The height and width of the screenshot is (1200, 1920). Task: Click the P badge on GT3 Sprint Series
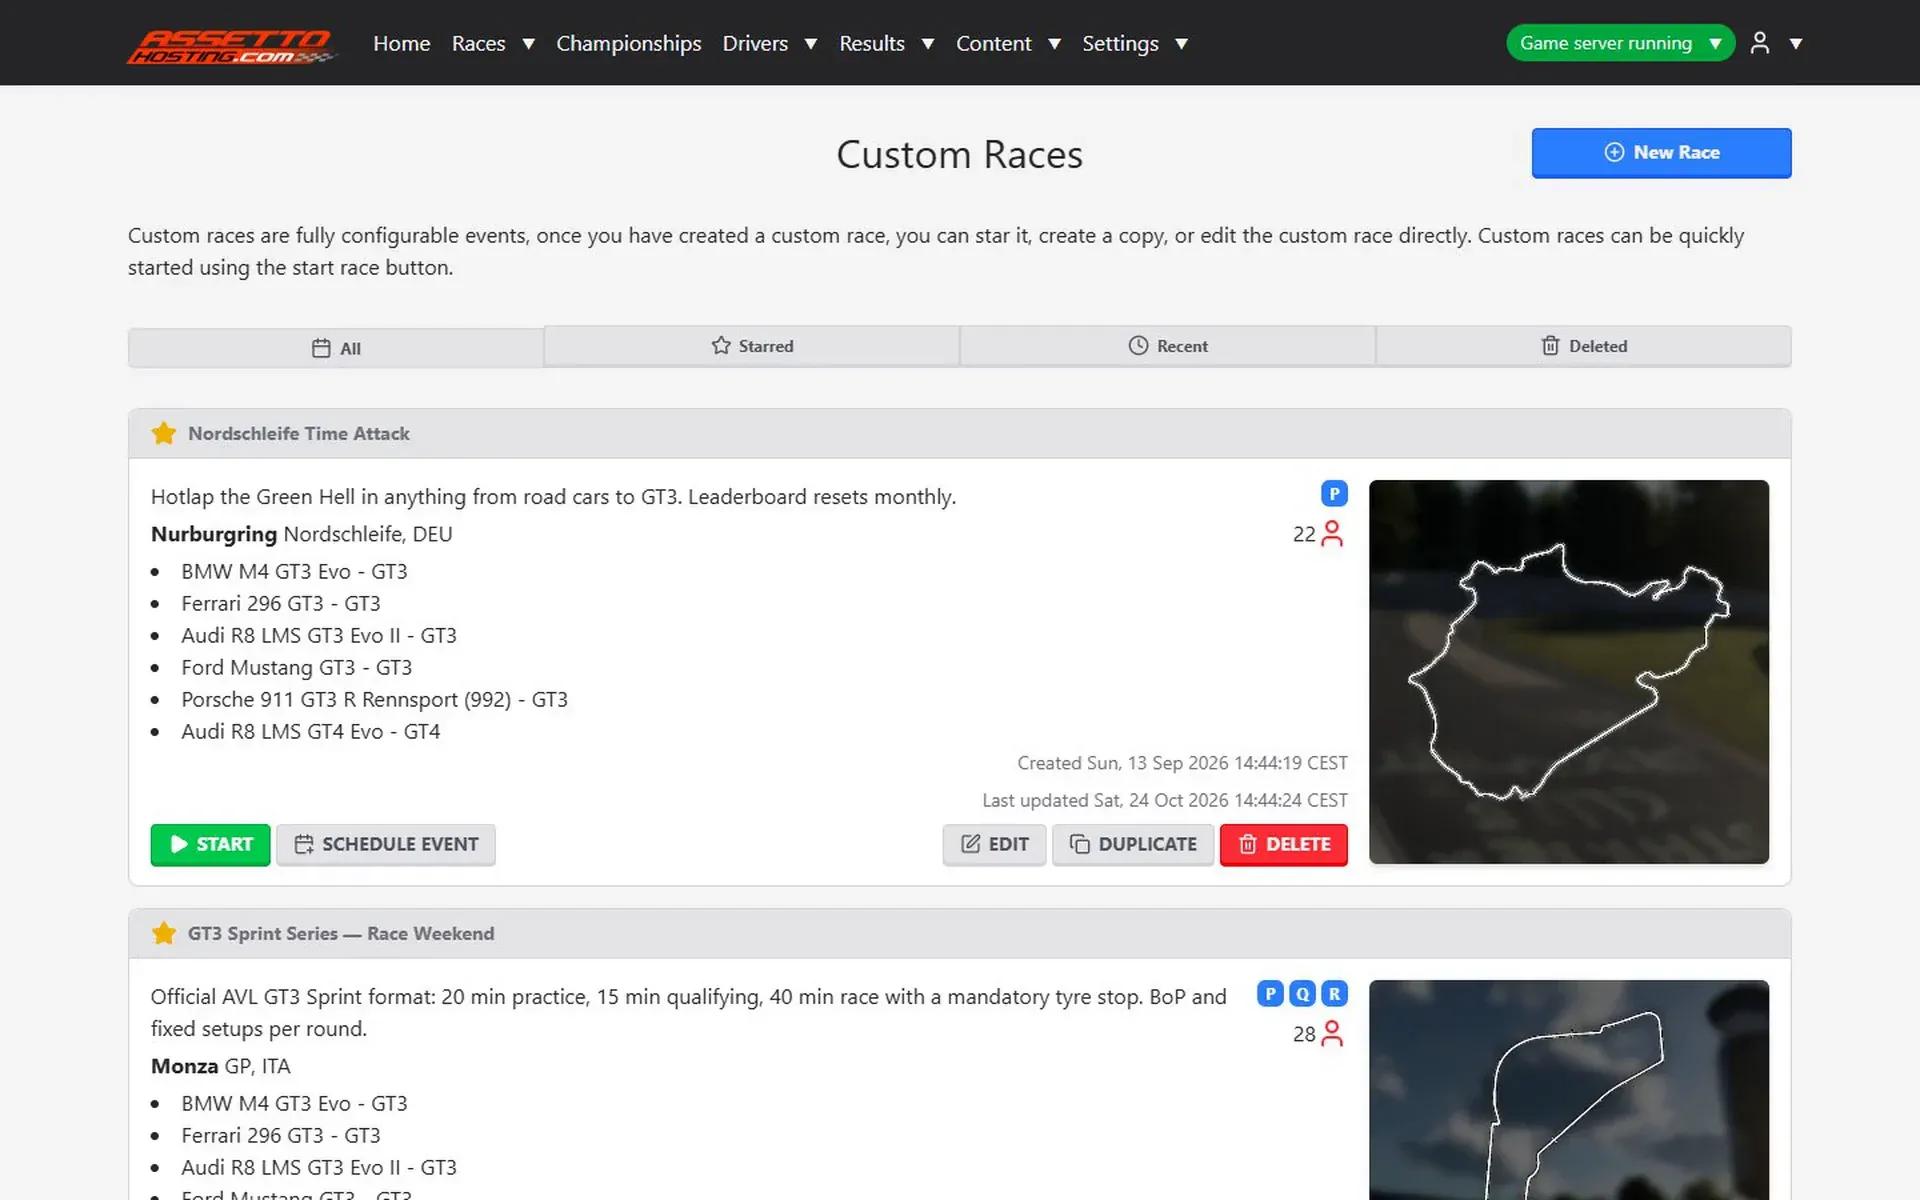1270,994
